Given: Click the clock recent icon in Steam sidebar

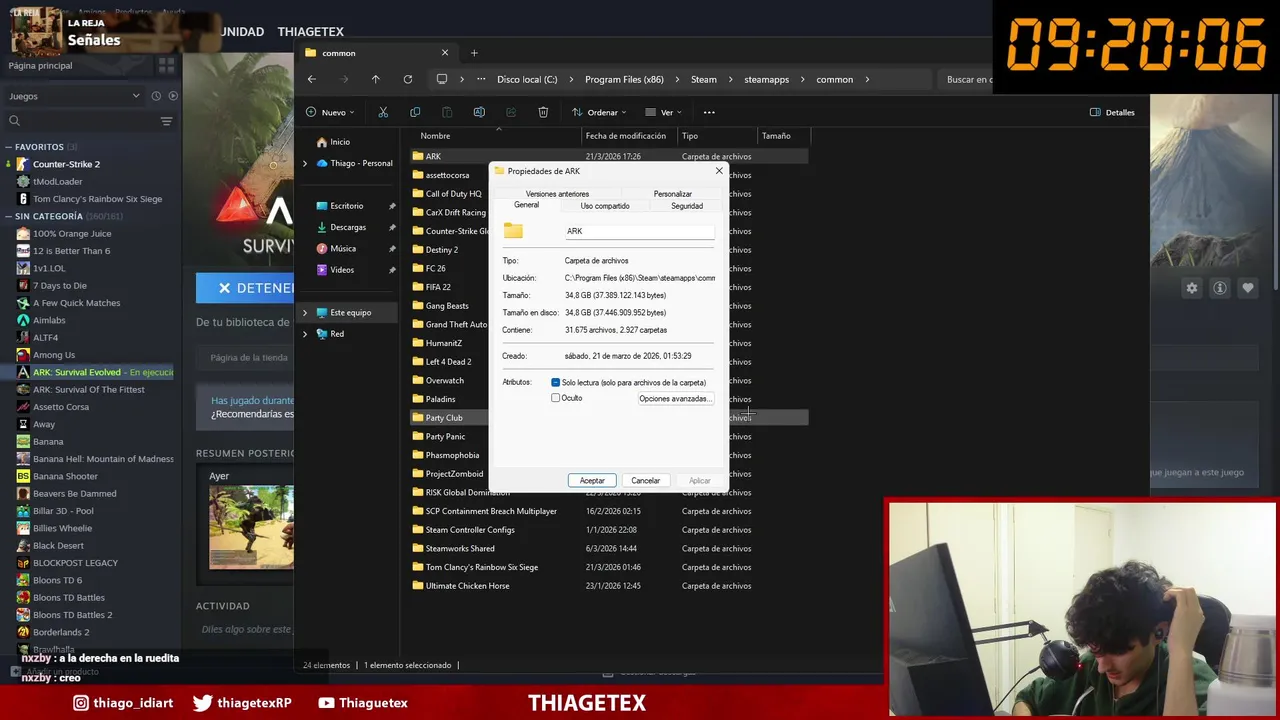Looking at the screenshot, I should click(x=156, y=96).
